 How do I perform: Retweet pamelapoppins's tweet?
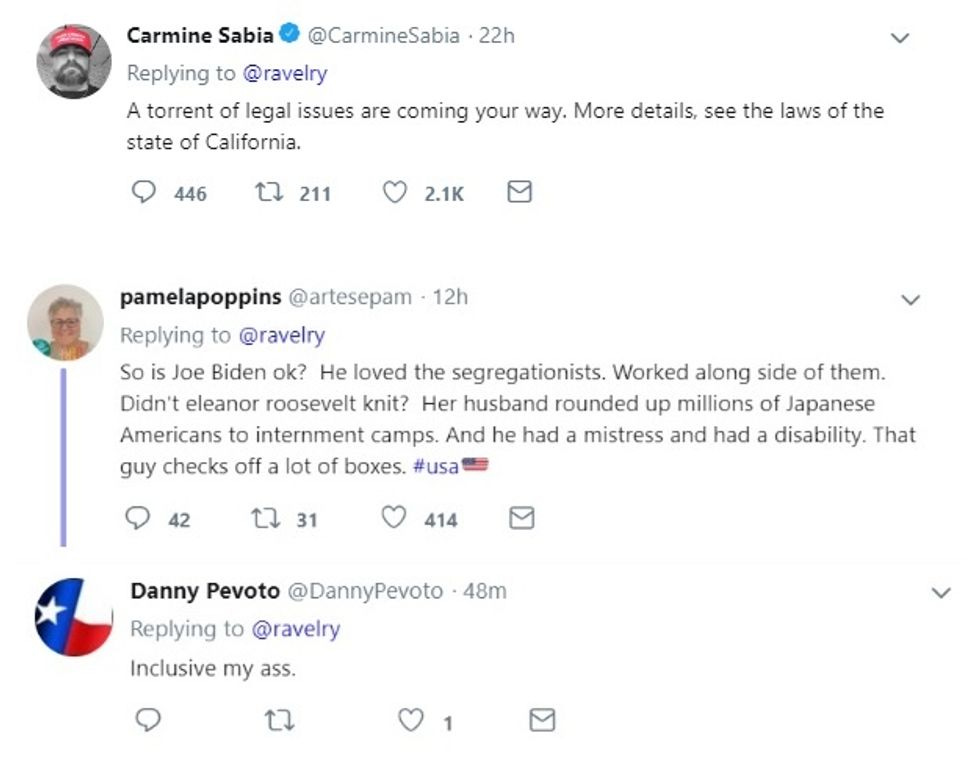[x=264, y=518]
